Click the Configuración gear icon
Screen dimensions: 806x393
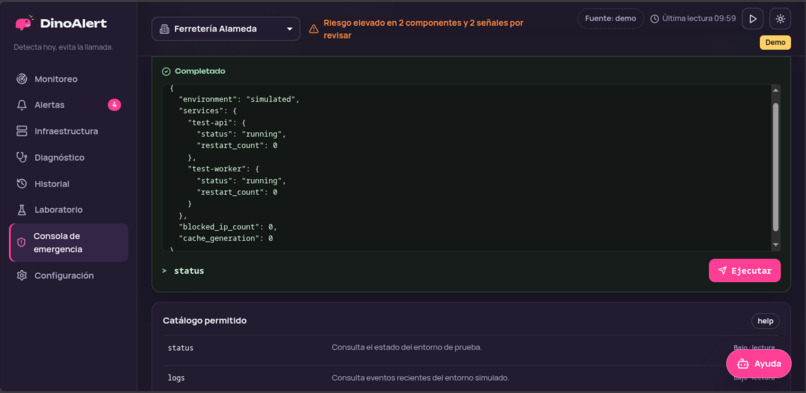22,275
